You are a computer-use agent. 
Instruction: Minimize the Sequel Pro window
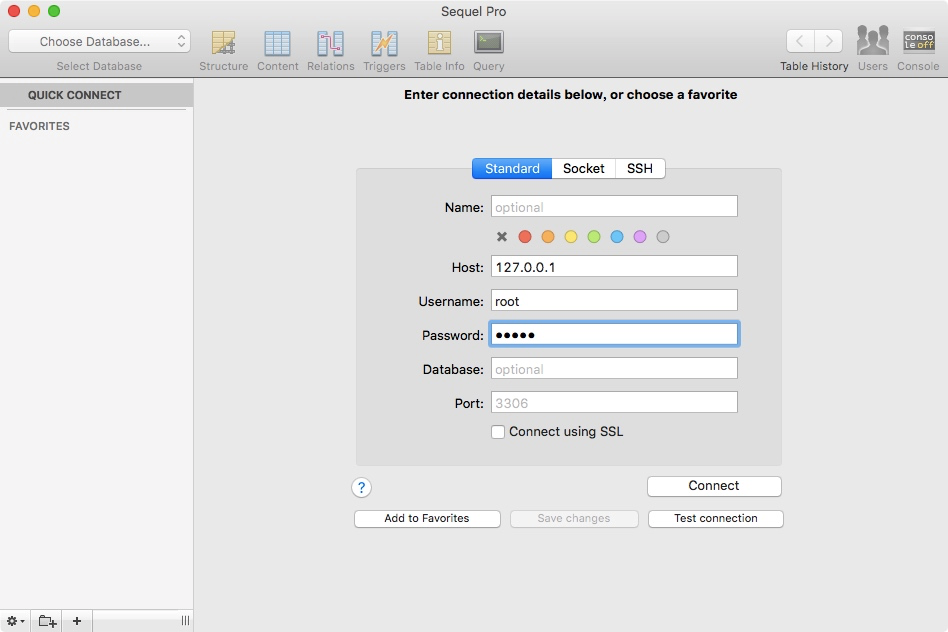click(x=34, y=11)
